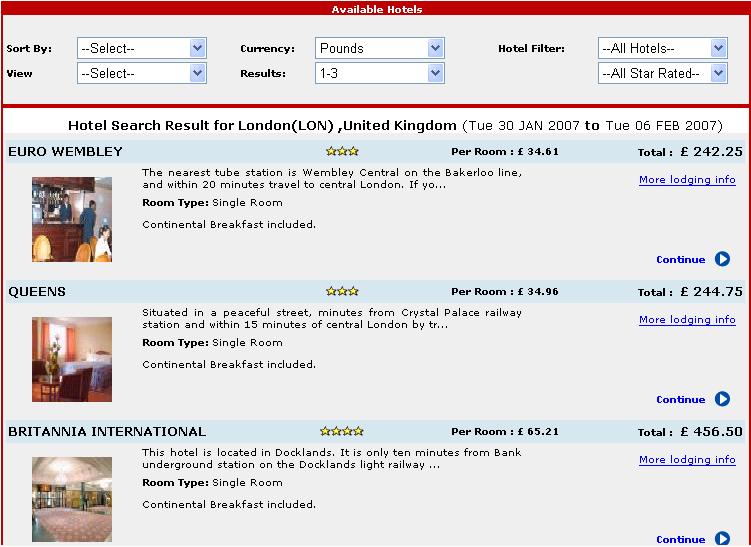This screenshot has width=751, height=547.
Task: Click Continue text for Euro Wembley
Action: (x=681, y=260)
